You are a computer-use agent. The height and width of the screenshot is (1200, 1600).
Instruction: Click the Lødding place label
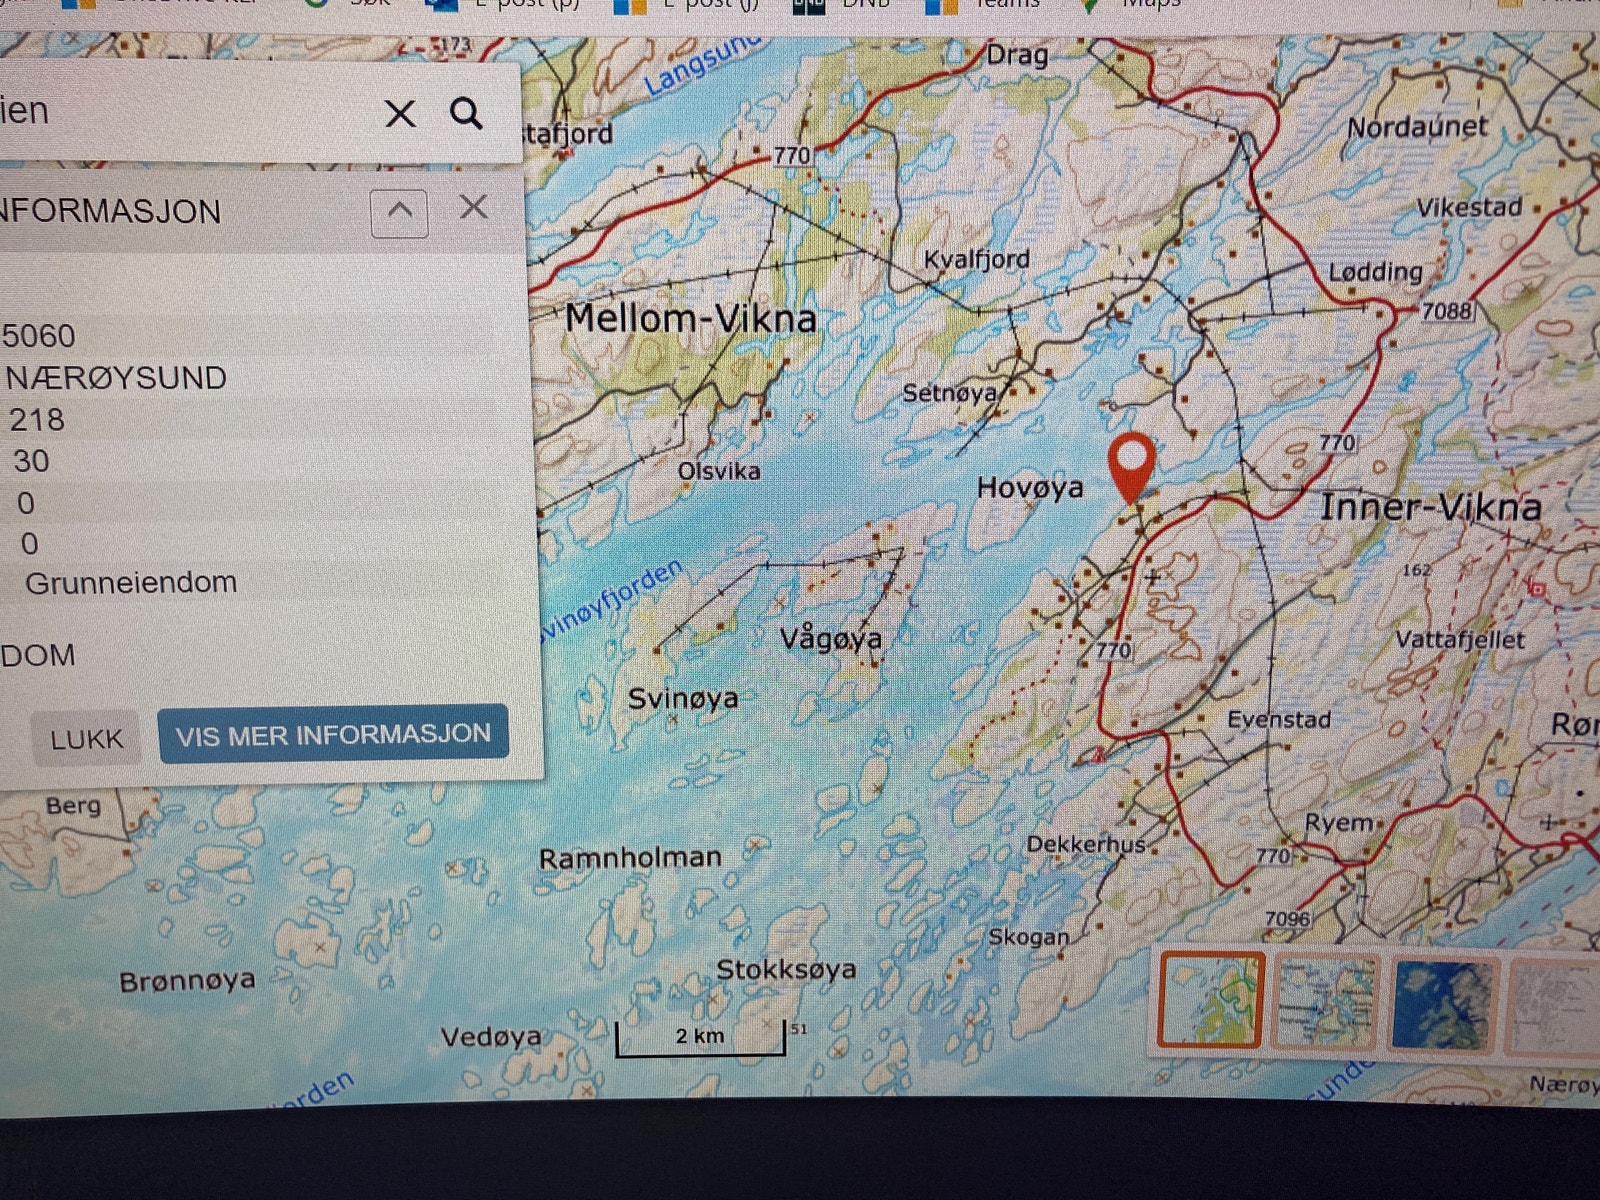[1375, 272]
